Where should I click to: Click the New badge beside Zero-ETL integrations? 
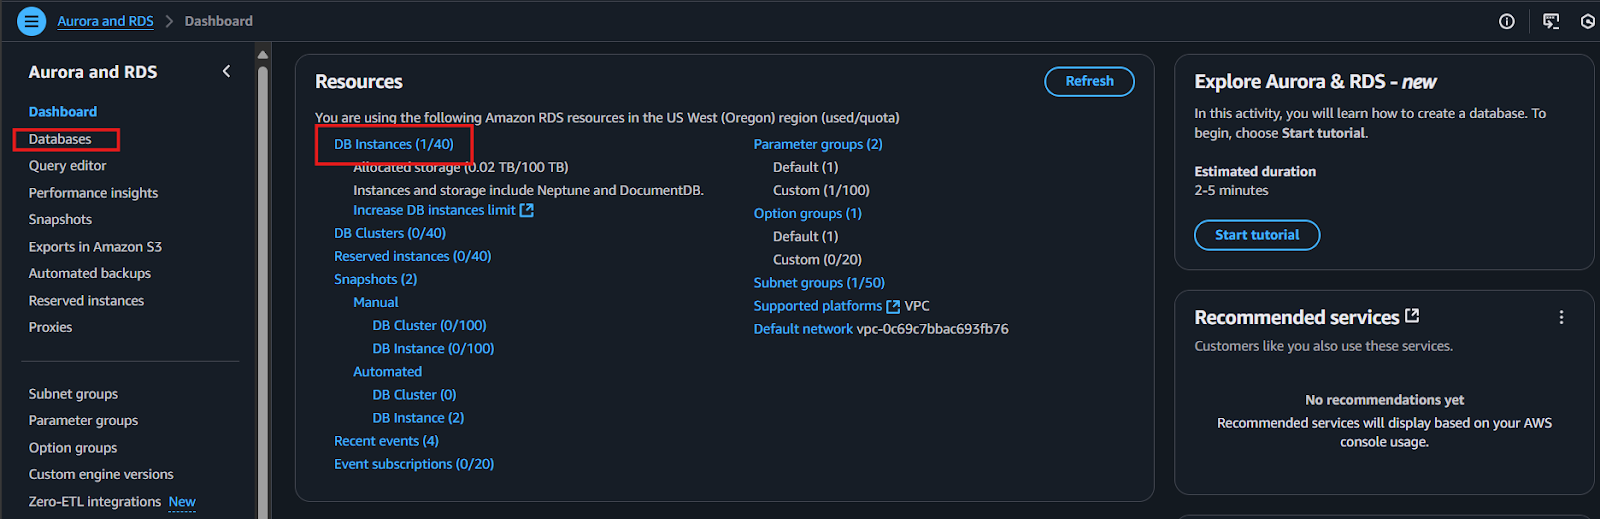182,502
